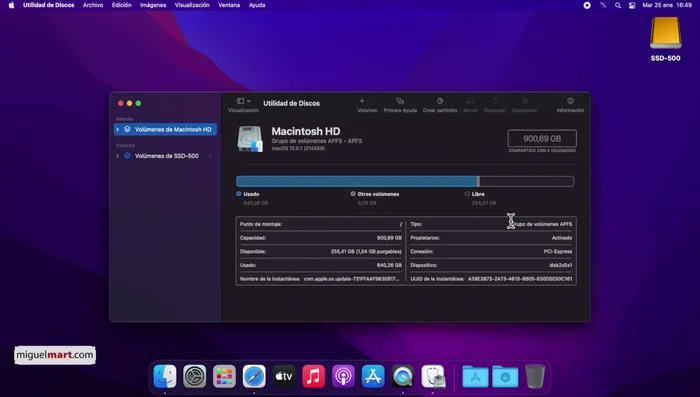Click the Macintosh HD title text
The width and height of the screenshot is (700, 397).
[306, 131]
